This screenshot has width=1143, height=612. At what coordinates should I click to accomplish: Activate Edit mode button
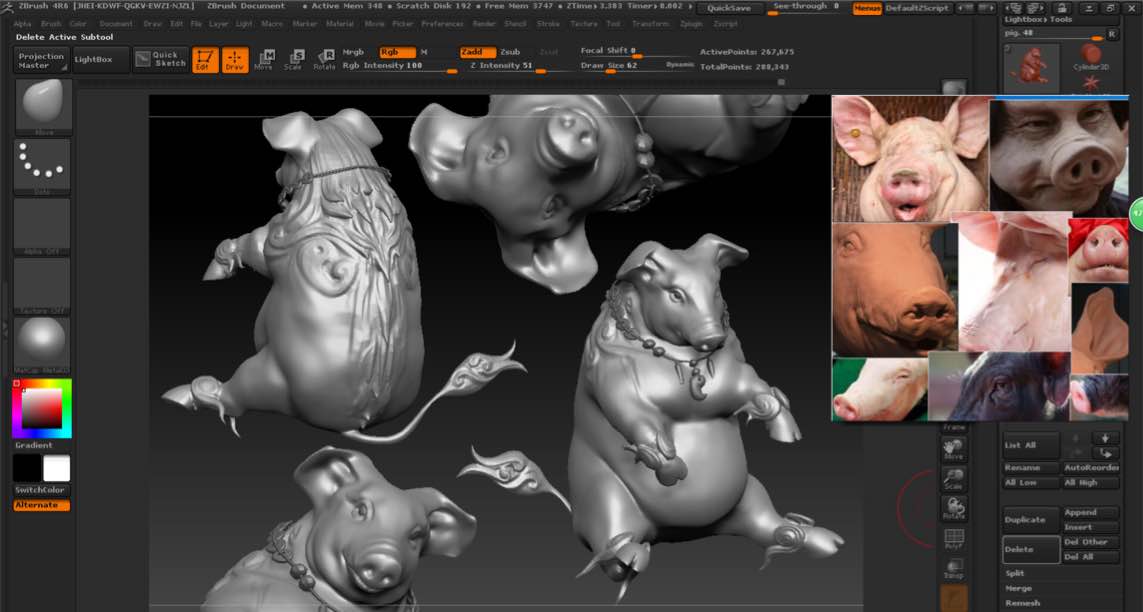point(205,60)
